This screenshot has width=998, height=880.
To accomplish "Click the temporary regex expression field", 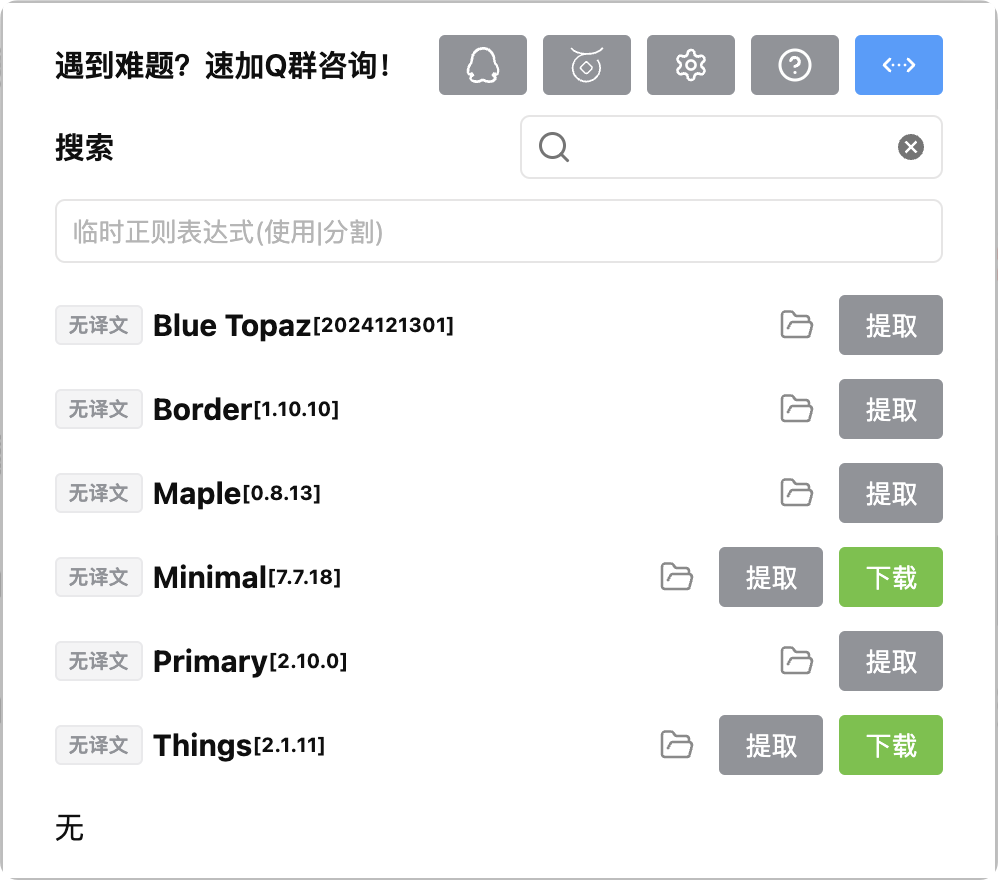I will [498, 231].
